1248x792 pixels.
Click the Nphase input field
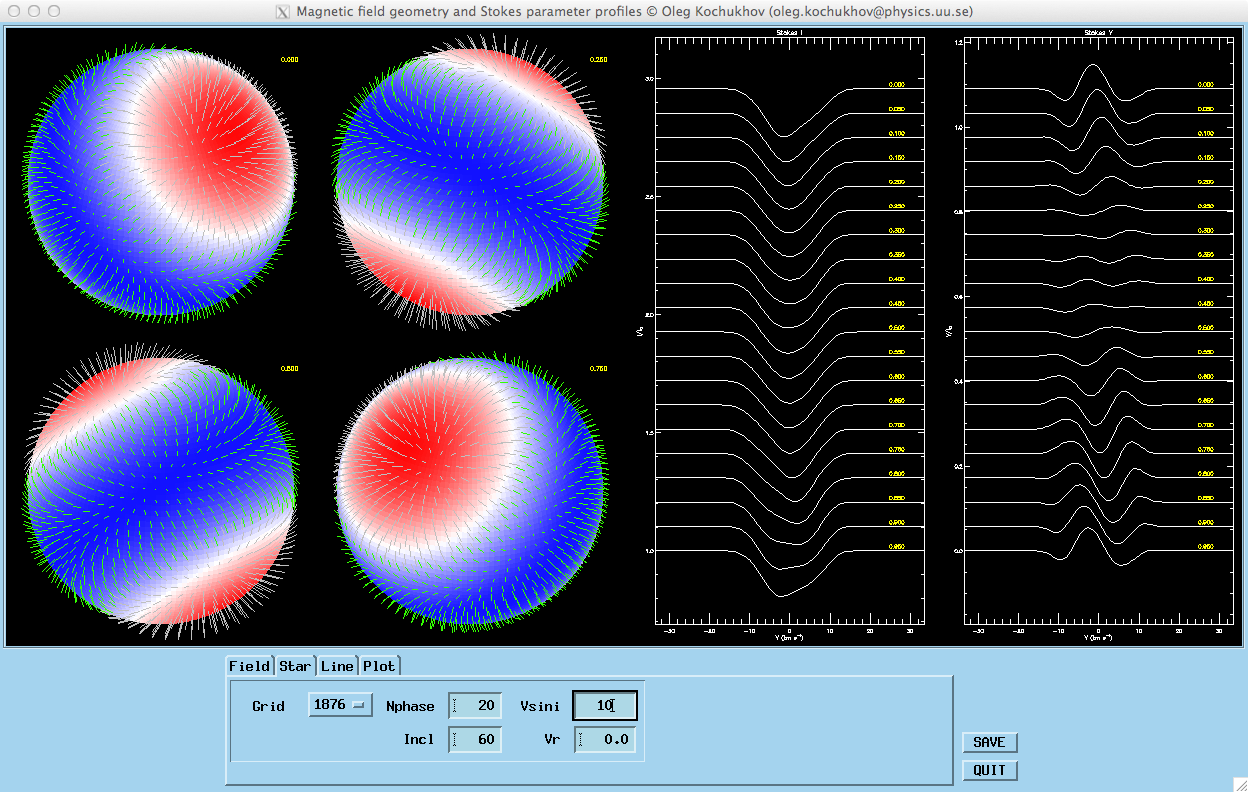[475, 706]
